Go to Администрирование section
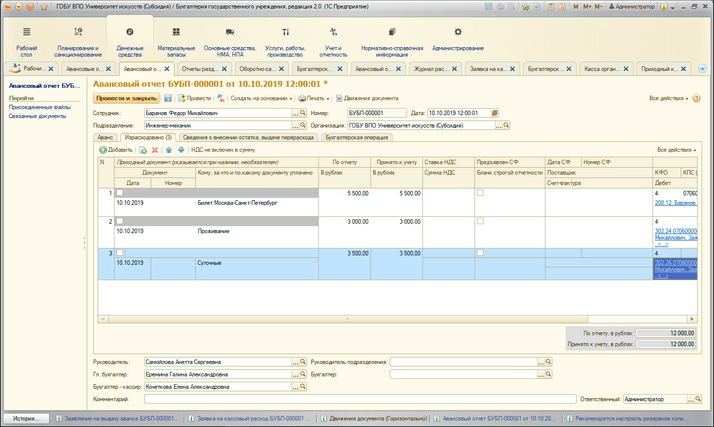This screenshot has width=714, height=427. pyautogui.click(x=458, y=40)
